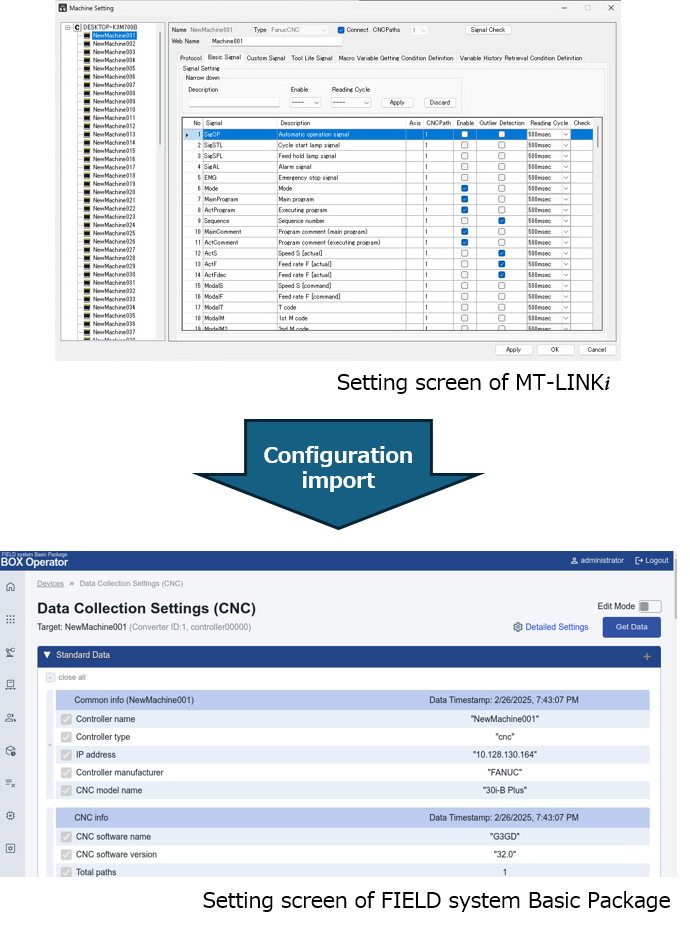Image resolution: width=690 pixels, height=925 pixels.
Task: Click the robot arm icon in the sidebar
Action: tap(10, 652)
